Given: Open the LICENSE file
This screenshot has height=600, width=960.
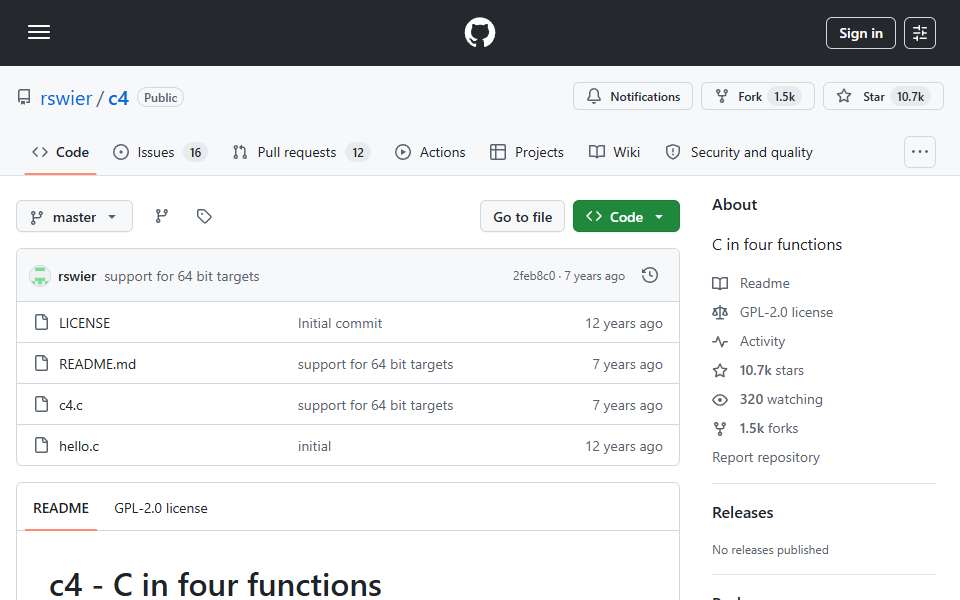Looking at the screenshot, I should [x=84, y=323].
